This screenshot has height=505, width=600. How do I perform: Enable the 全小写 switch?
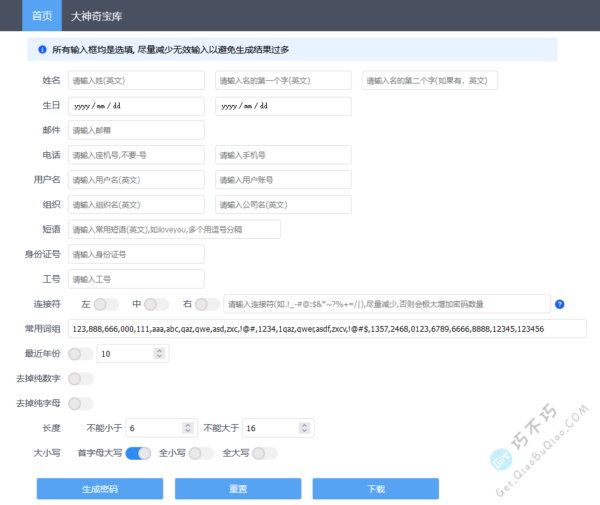[x=201, y=453]
